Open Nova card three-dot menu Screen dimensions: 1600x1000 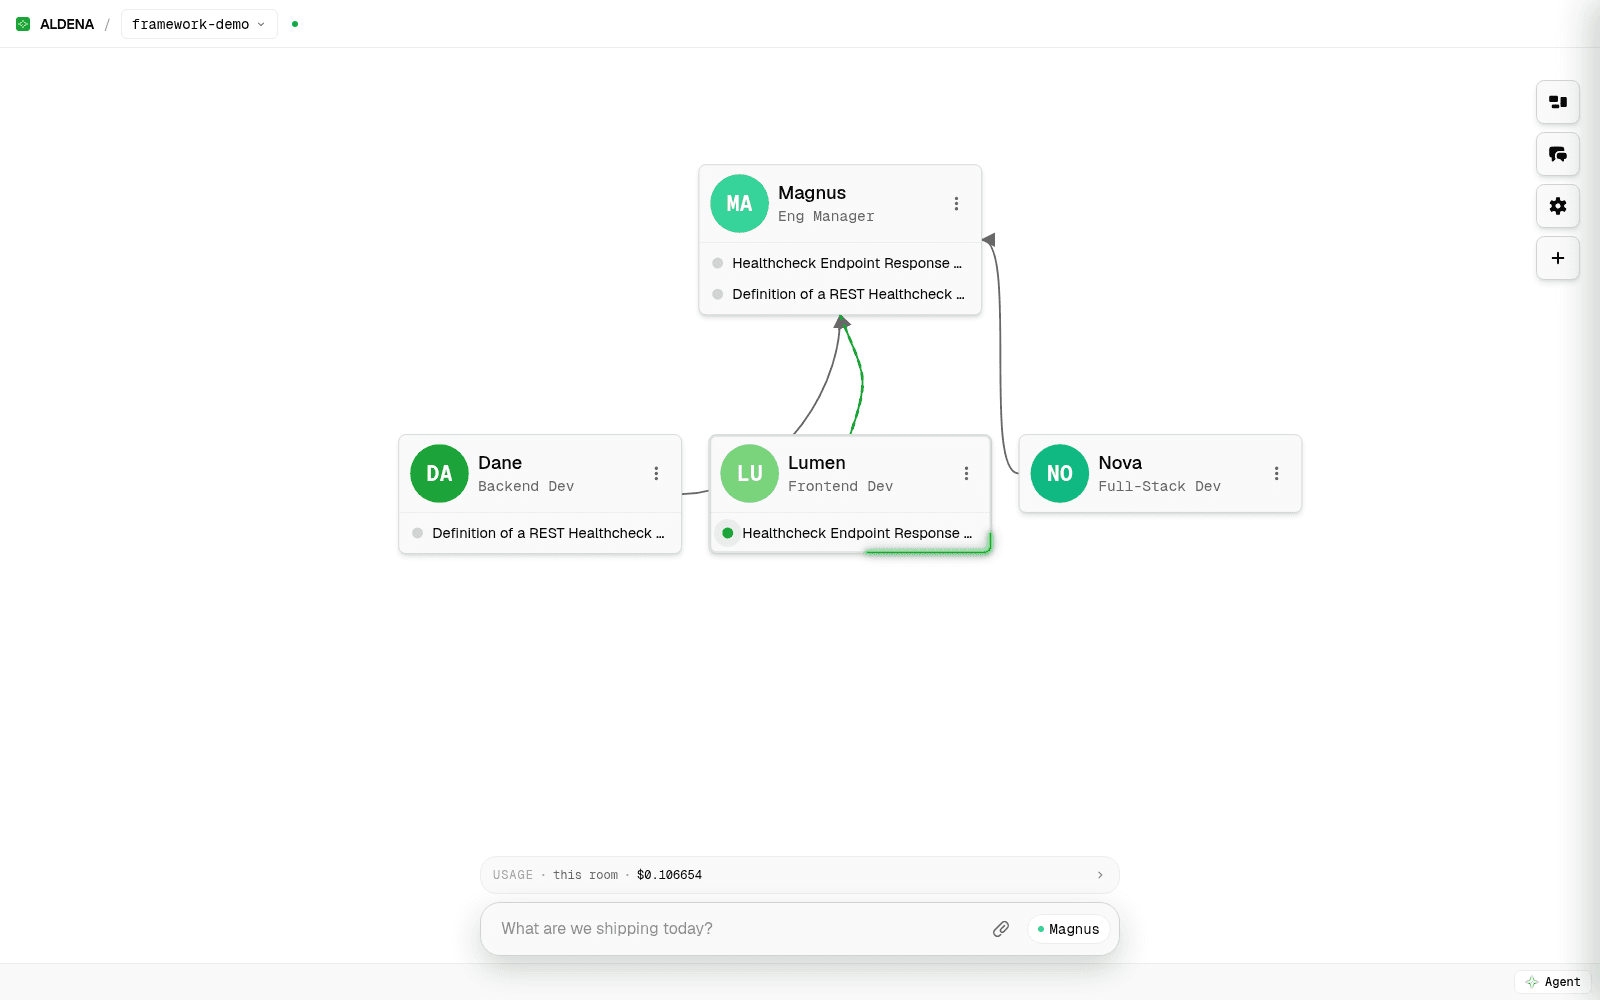[x=1276, y=474]
